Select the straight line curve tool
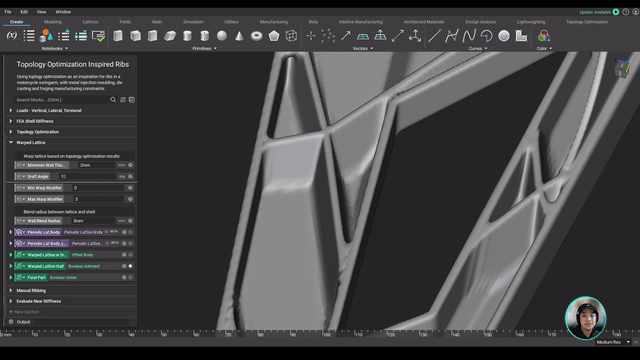Screen dimensions: 640x360 pyautogui.click(x=434, y=36)
